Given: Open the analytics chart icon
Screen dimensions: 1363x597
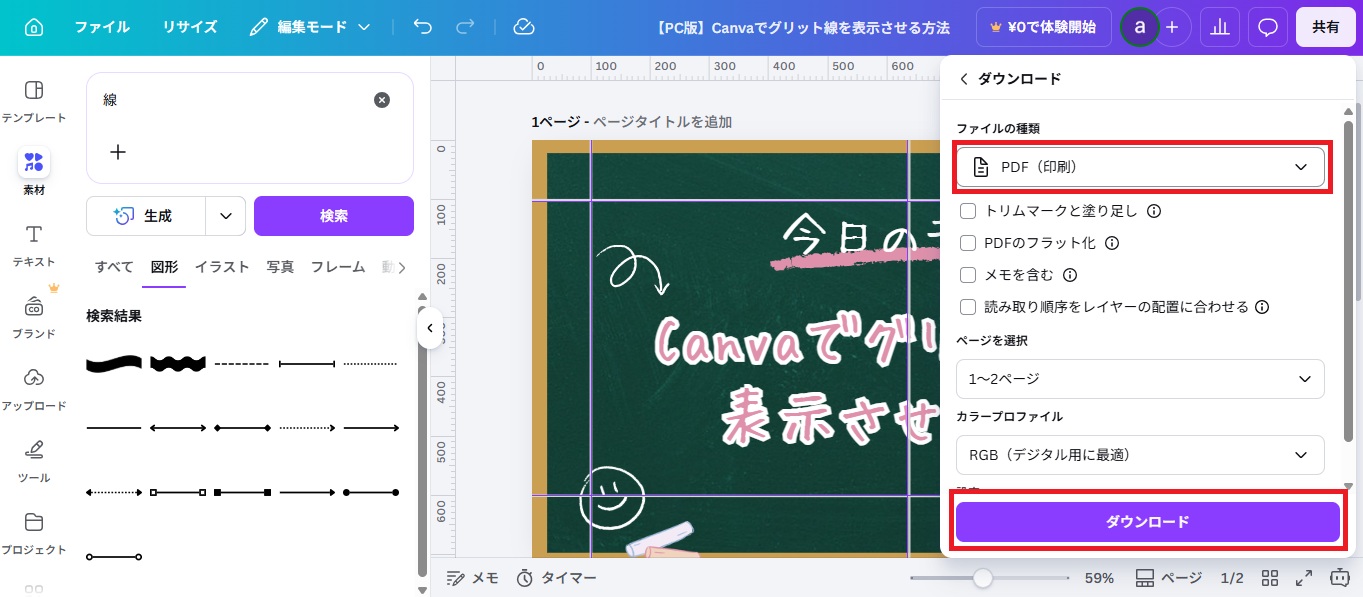Looking at the screenshot, I should click(1219, 28).
